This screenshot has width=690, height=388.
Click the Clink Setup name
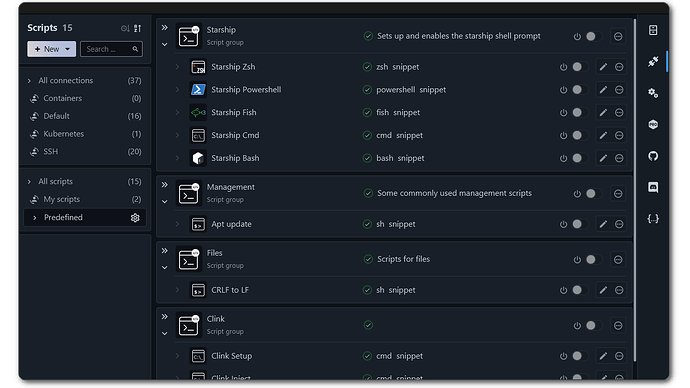[x=231, y=356]
